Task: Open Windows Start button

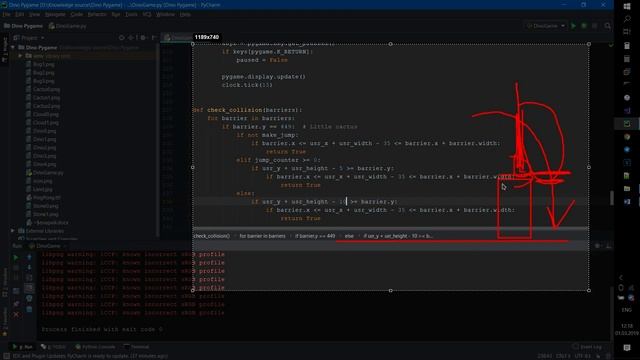Action: [x=627, y=6]
